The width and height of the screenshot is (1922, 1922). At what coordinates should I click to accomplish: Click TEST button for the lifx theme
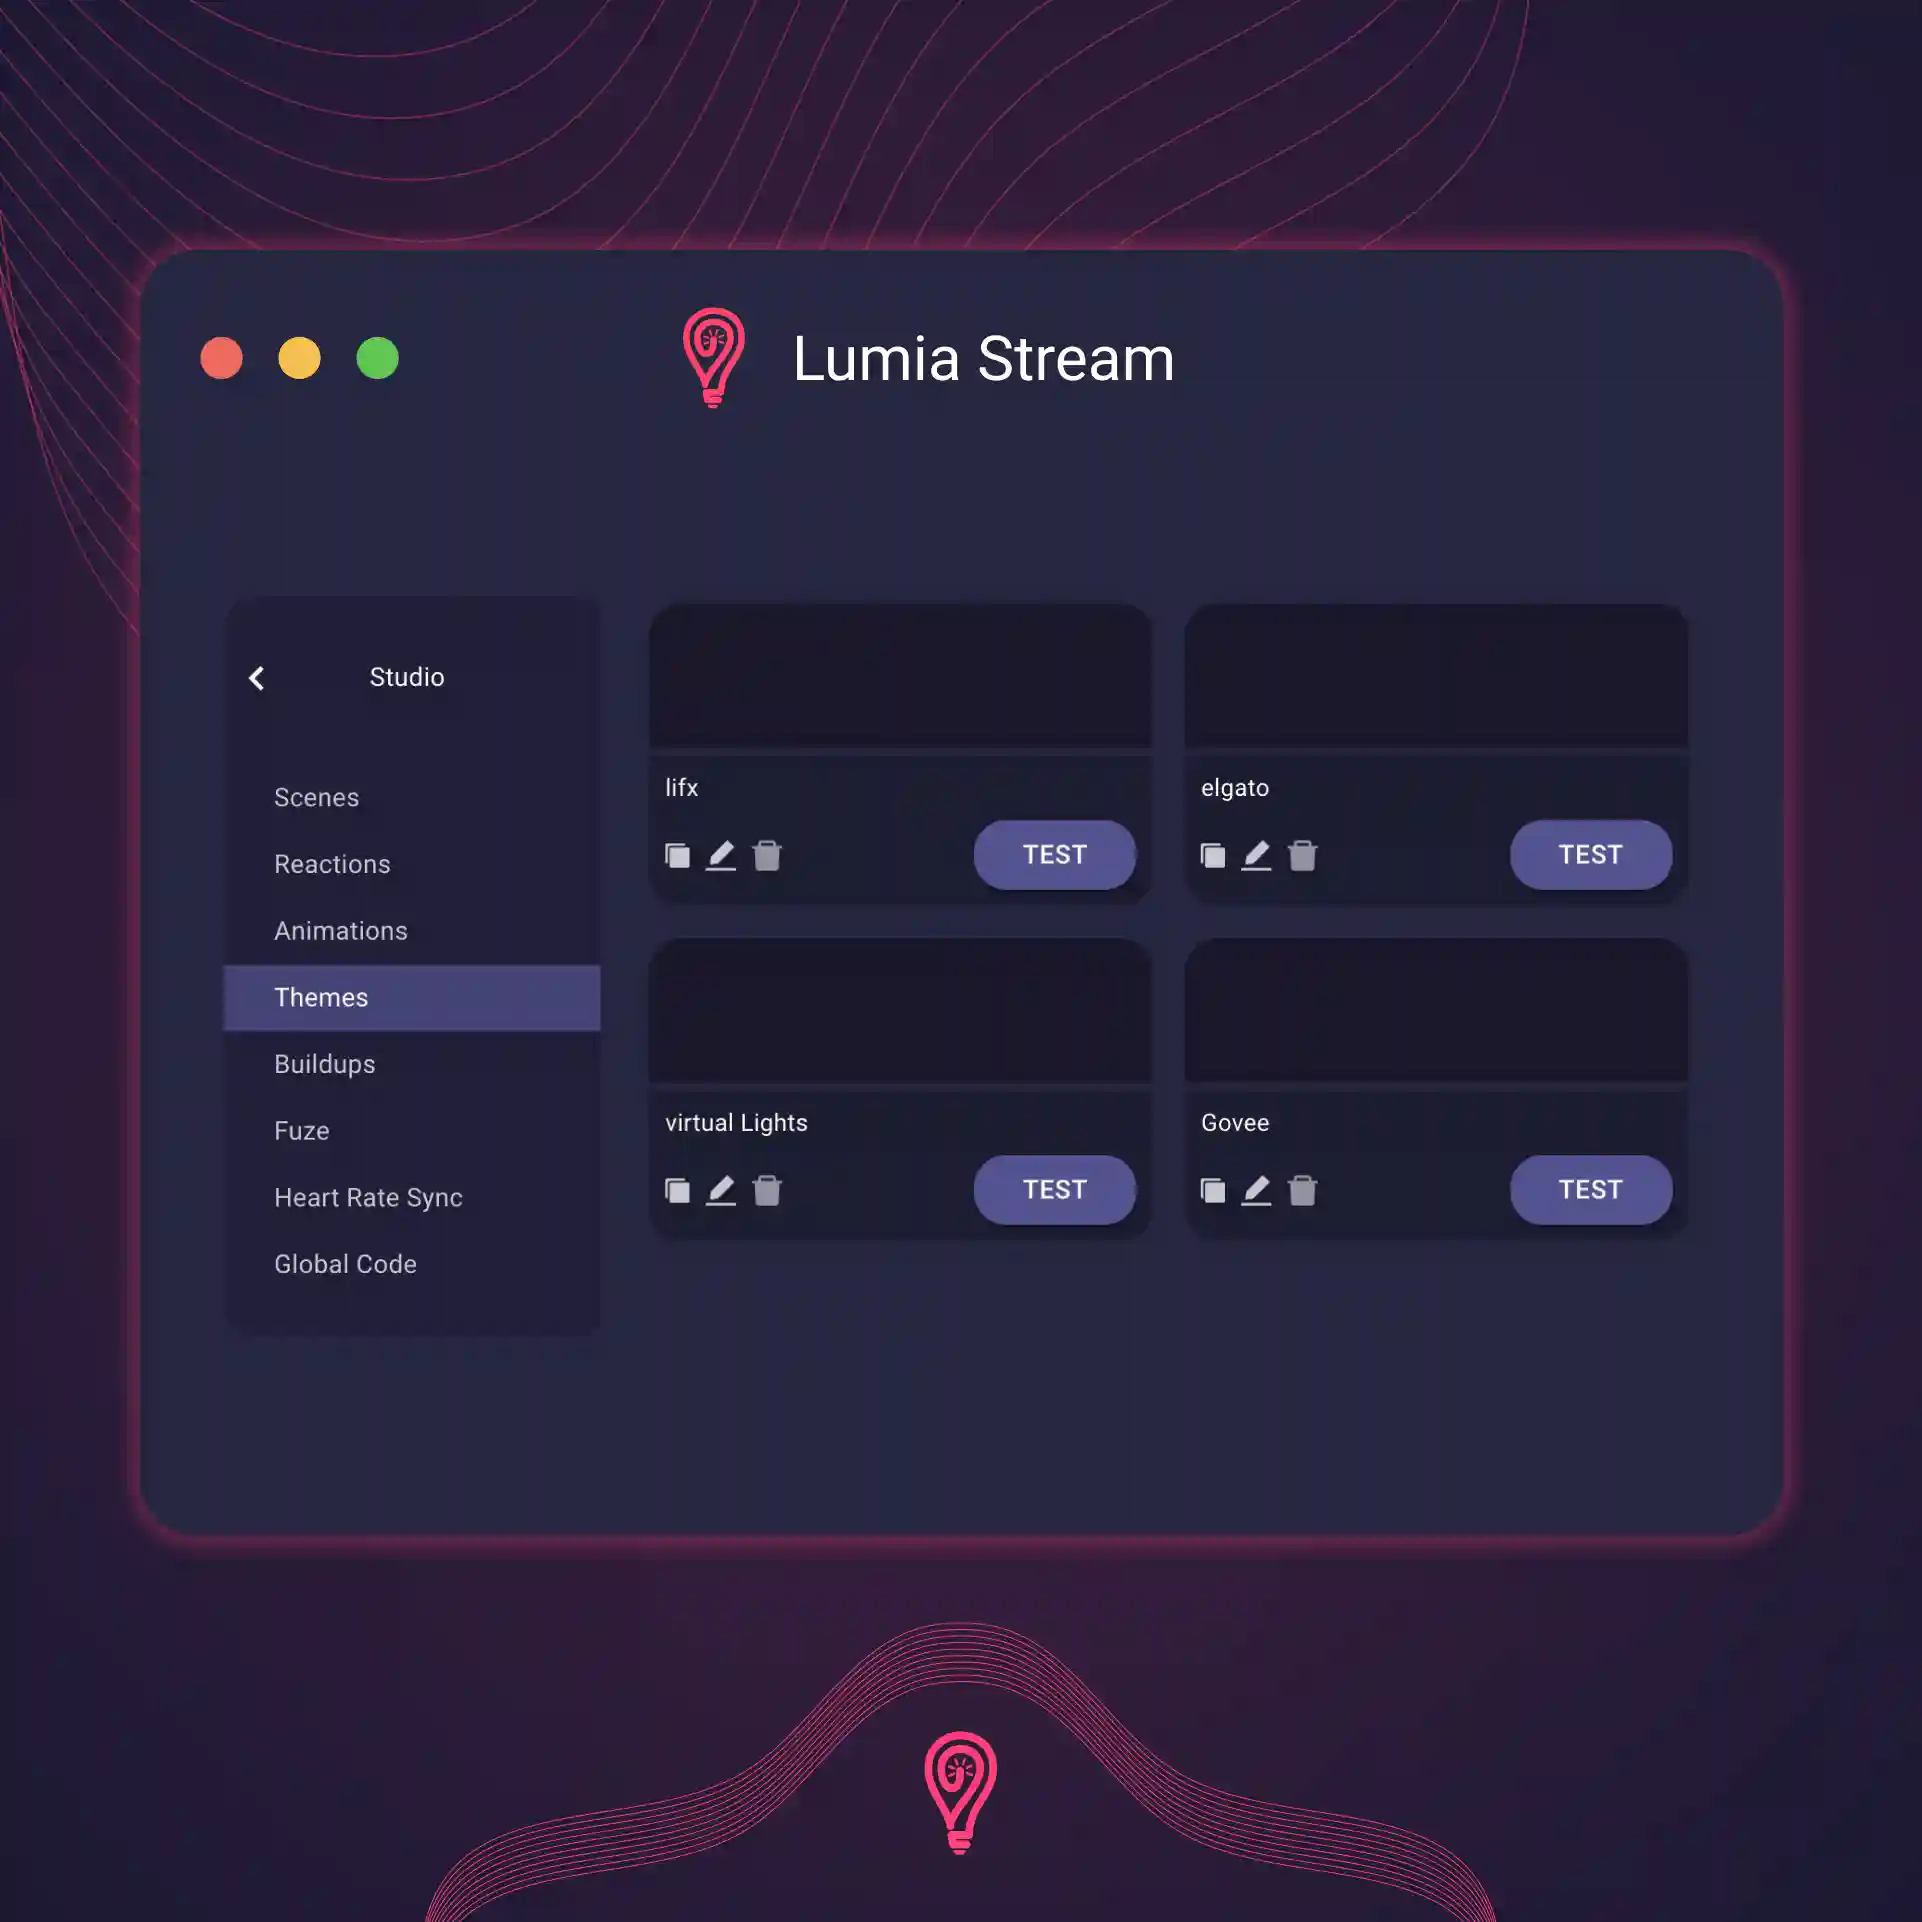pyautogui.click(x=1054, y=854)
